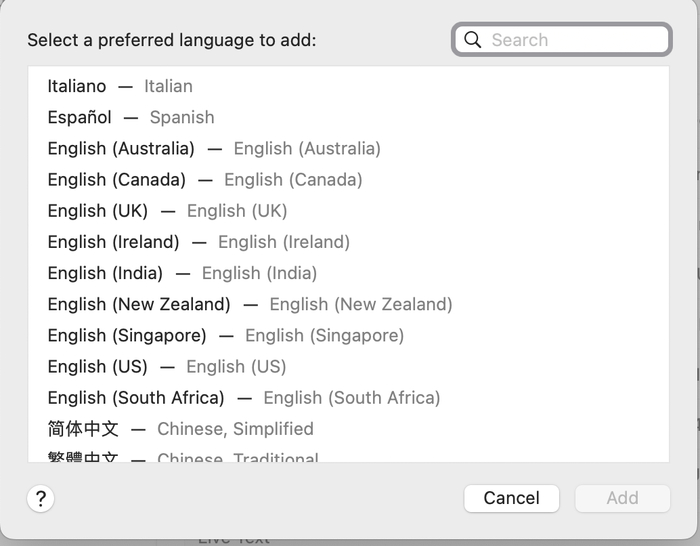Click the Search input field

pos(575,40)
